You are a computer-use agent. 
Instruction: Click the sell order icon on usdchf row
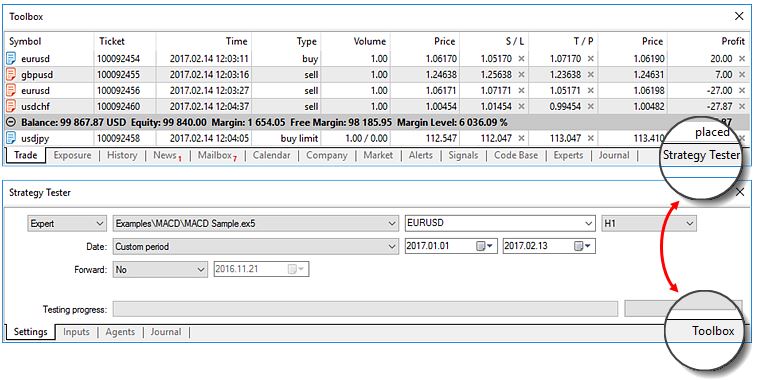[x=11, y=106]
